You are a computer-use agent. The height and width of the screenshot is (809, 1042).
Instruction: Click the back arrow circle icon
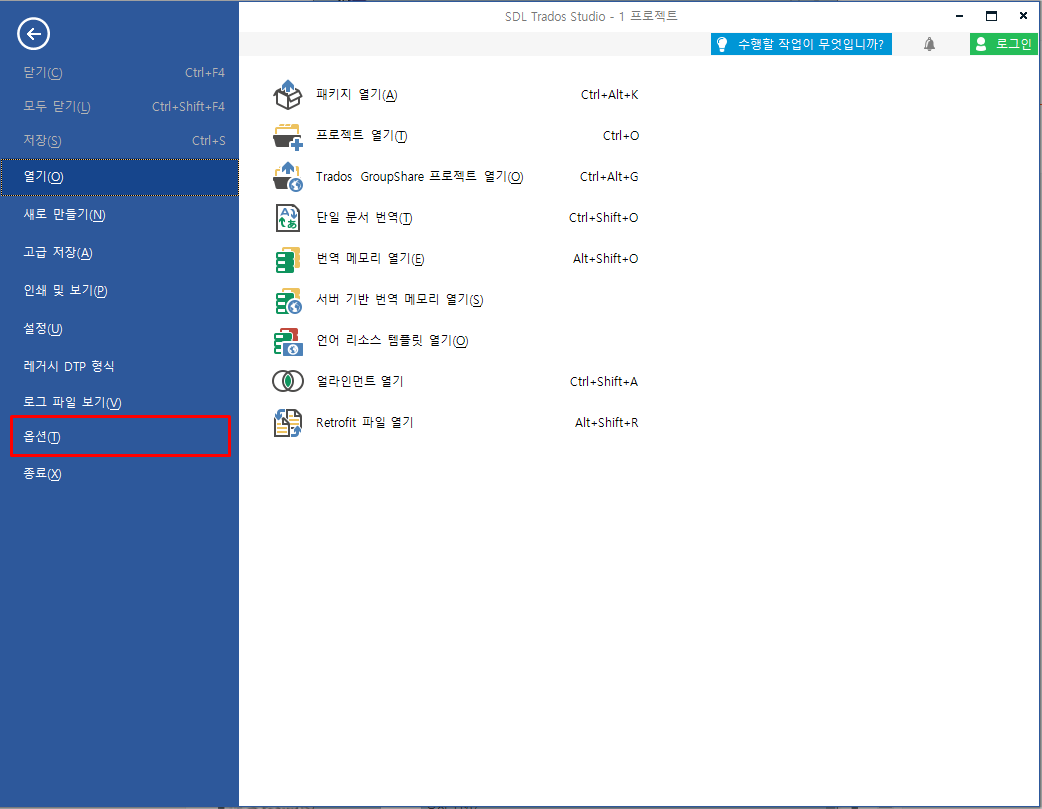click(x=33, y=33)
